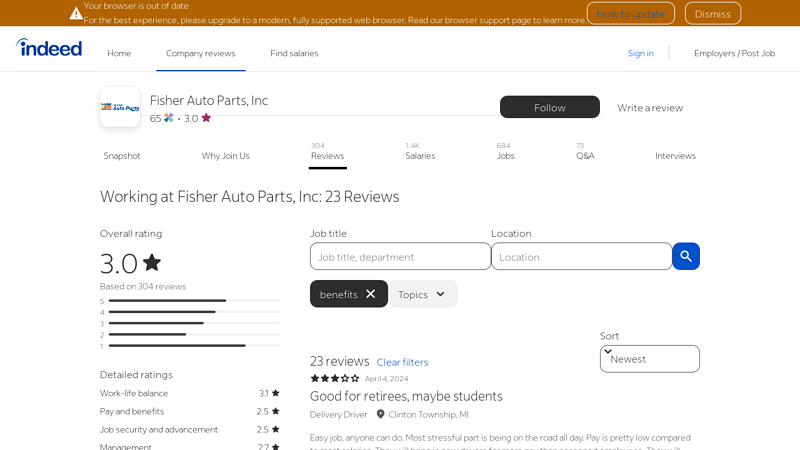Click the Clear filters link
The height and width of the screenshot is (450, 800).
point(402,362)
